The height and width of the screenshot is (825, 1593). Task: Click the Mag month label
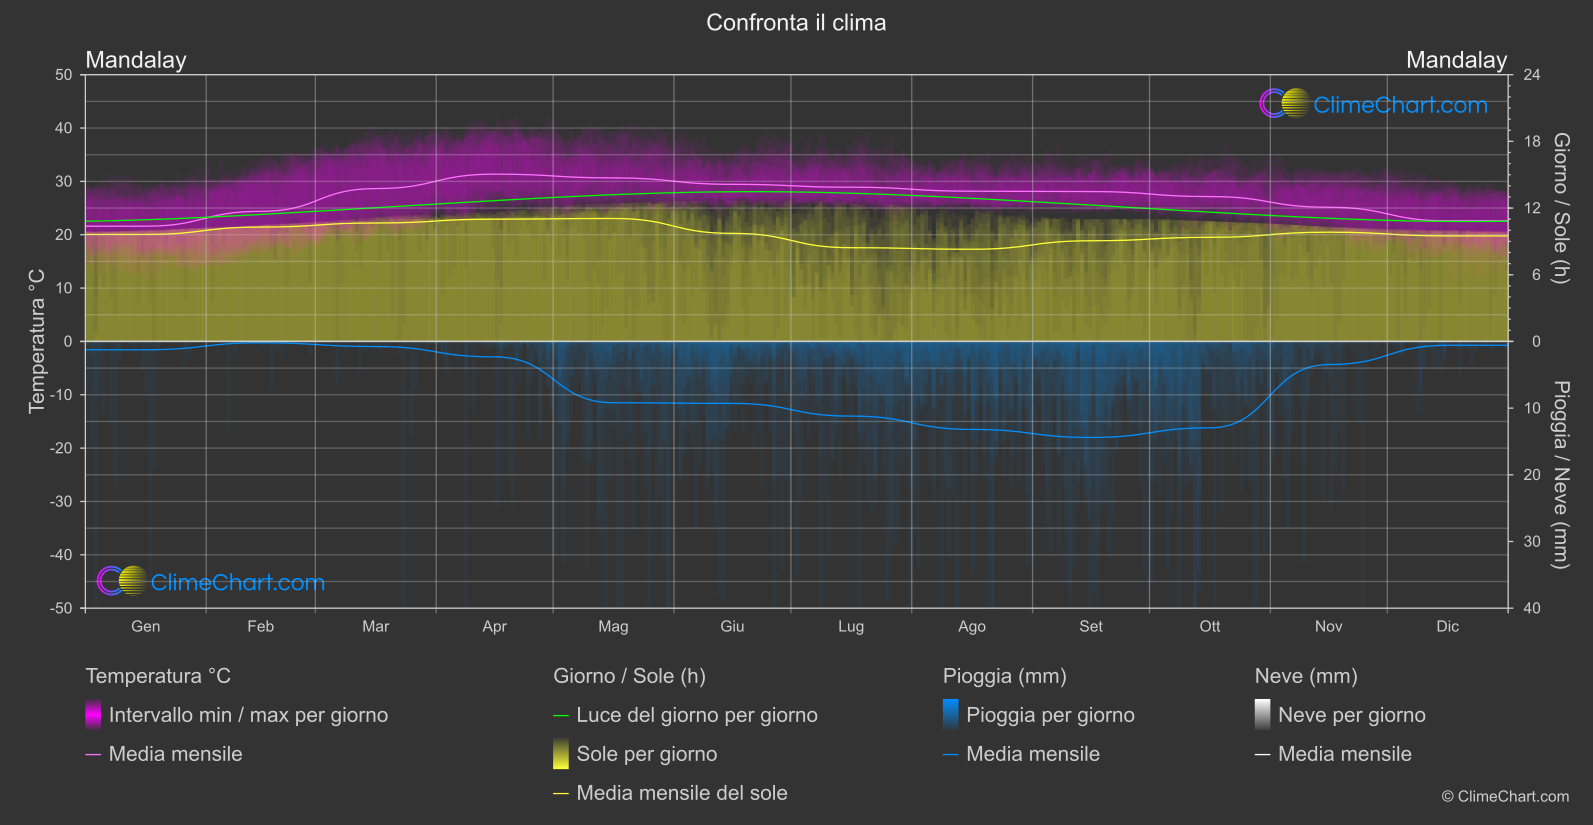(x=613, y=626)
